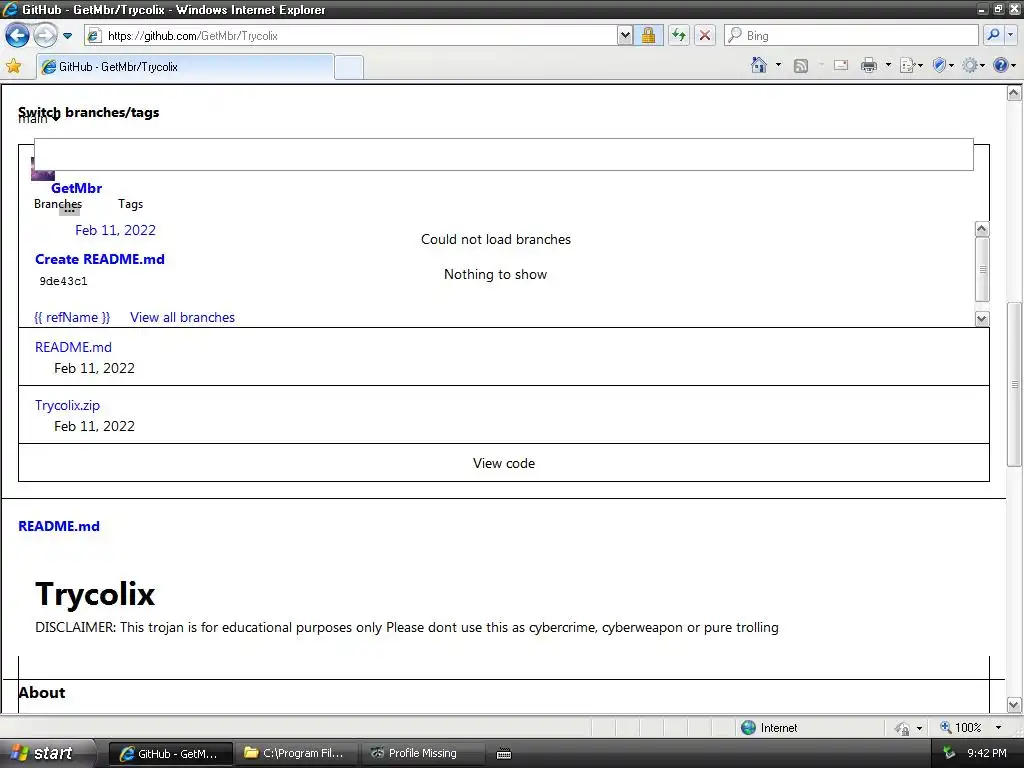Click the github.com address bar field
This screenshot has height=768, width=1024.
[351, 35]
